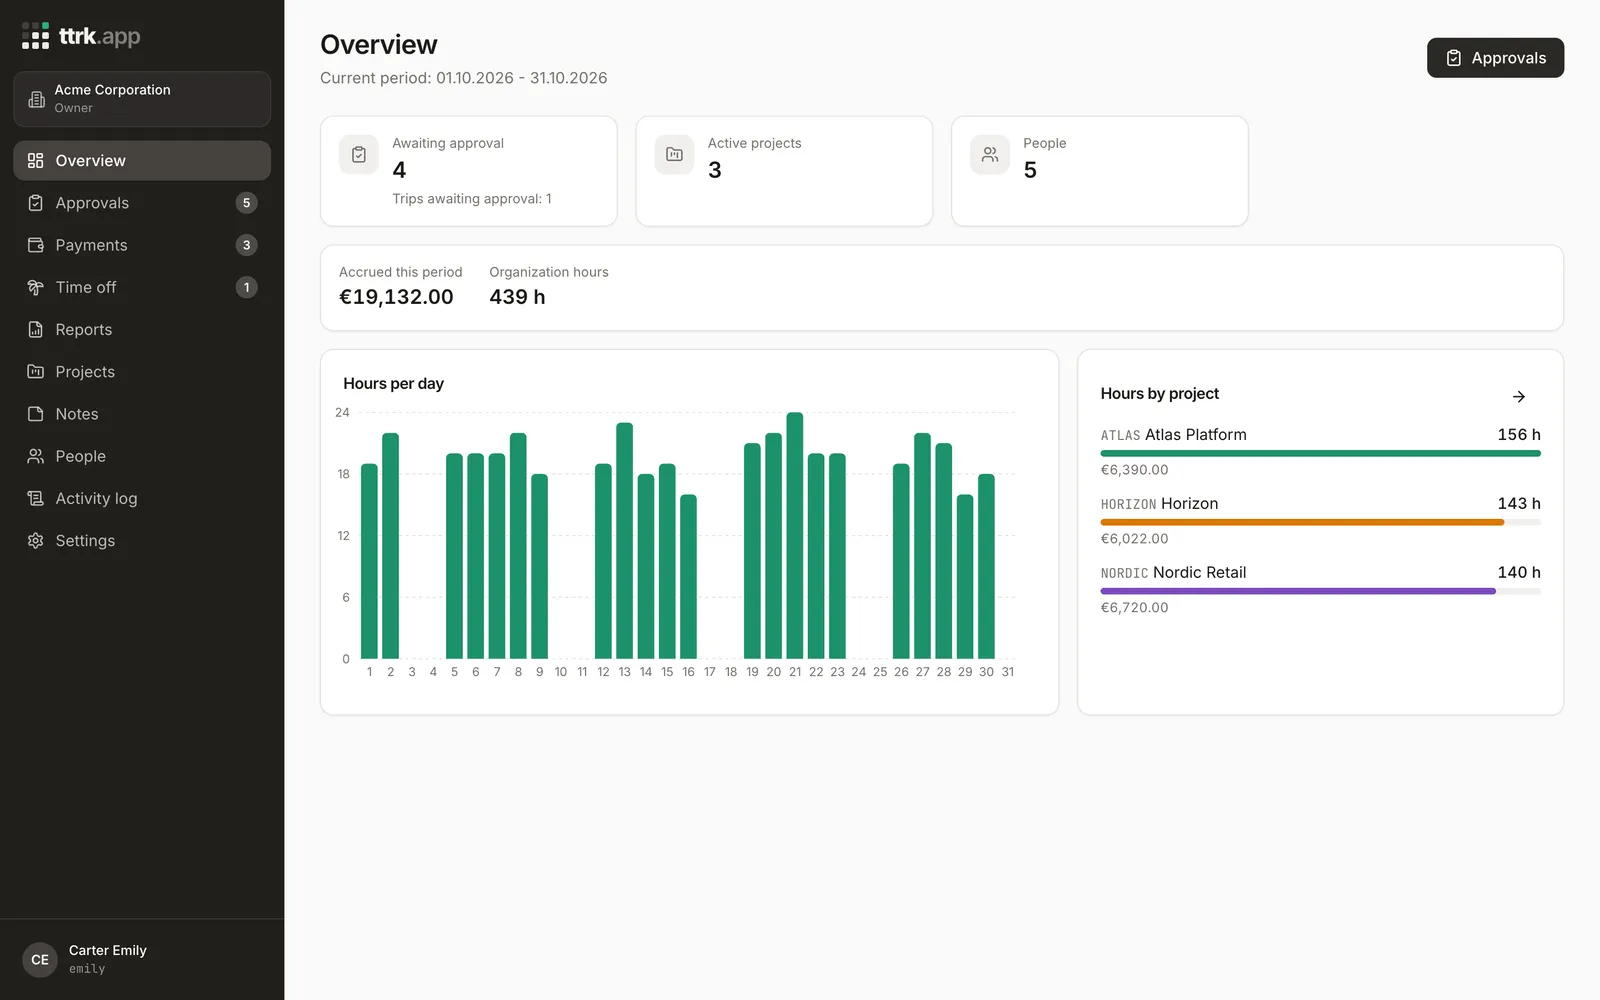This screenshot has width=1600, height=1000.
Task: Go to the Payments page
Action: (x=142, y=245)
